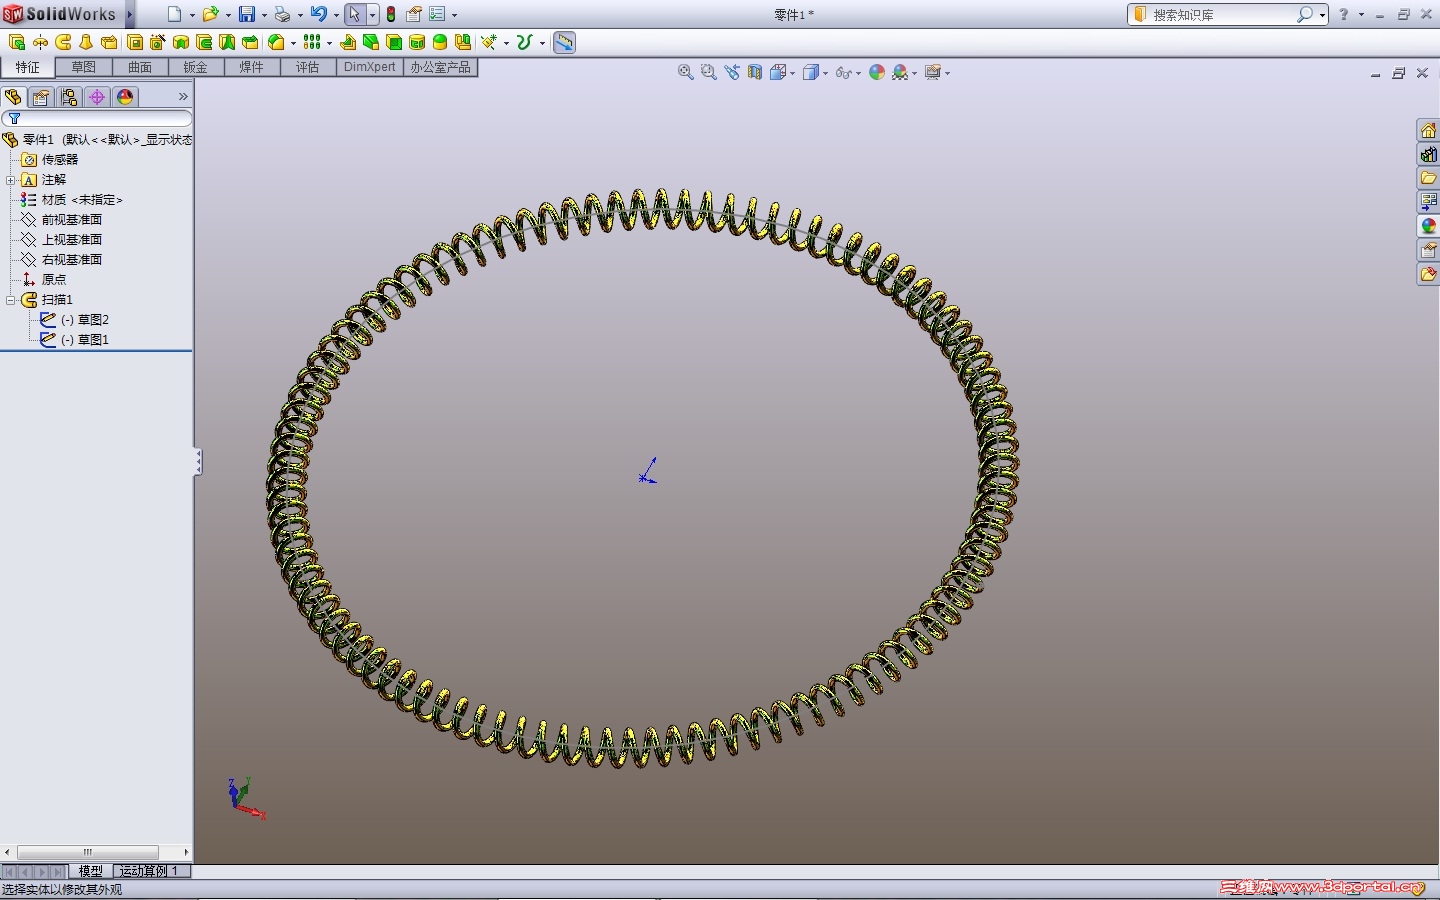This screenshot has width=1440, height=900.
Task: Select 前视基准面 in the feature tree
Action: click(x=72, y=220)
